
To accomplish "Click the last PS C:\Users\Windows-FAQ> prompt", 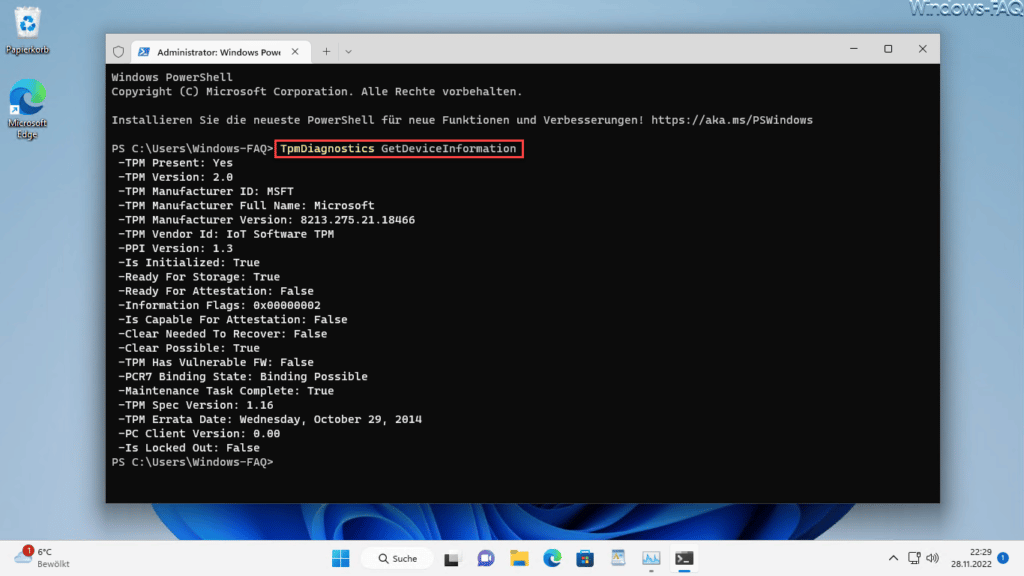I will coord(192,462).
